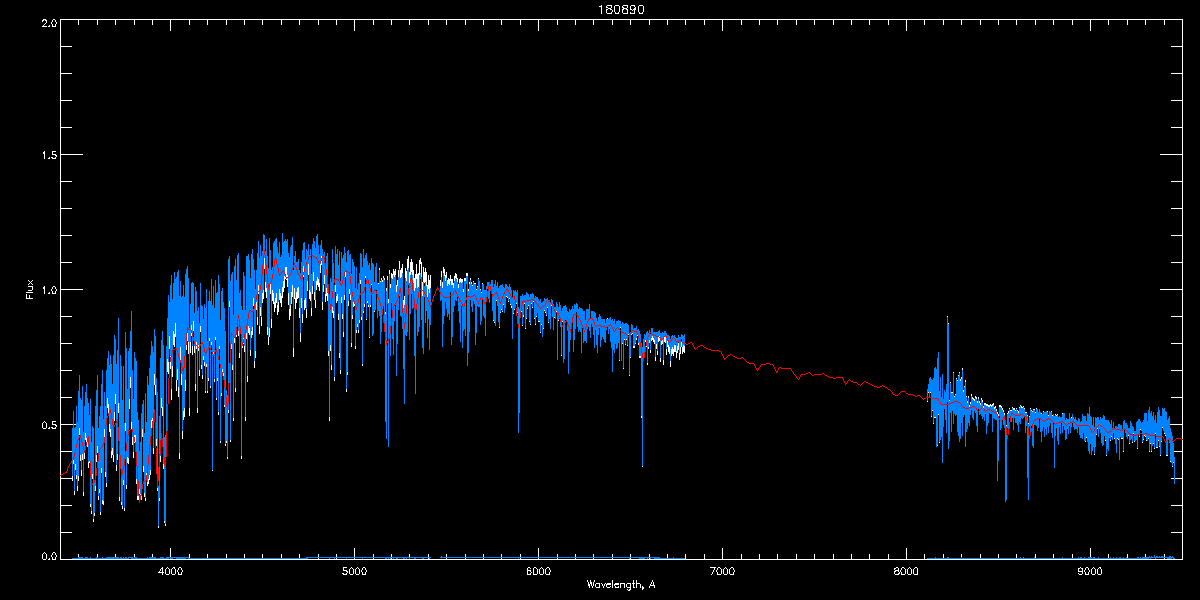The height and width of the screenshot is (600, 1200).
Task: Click the 8000 tick label on x-axis
Action: [906, 571]
